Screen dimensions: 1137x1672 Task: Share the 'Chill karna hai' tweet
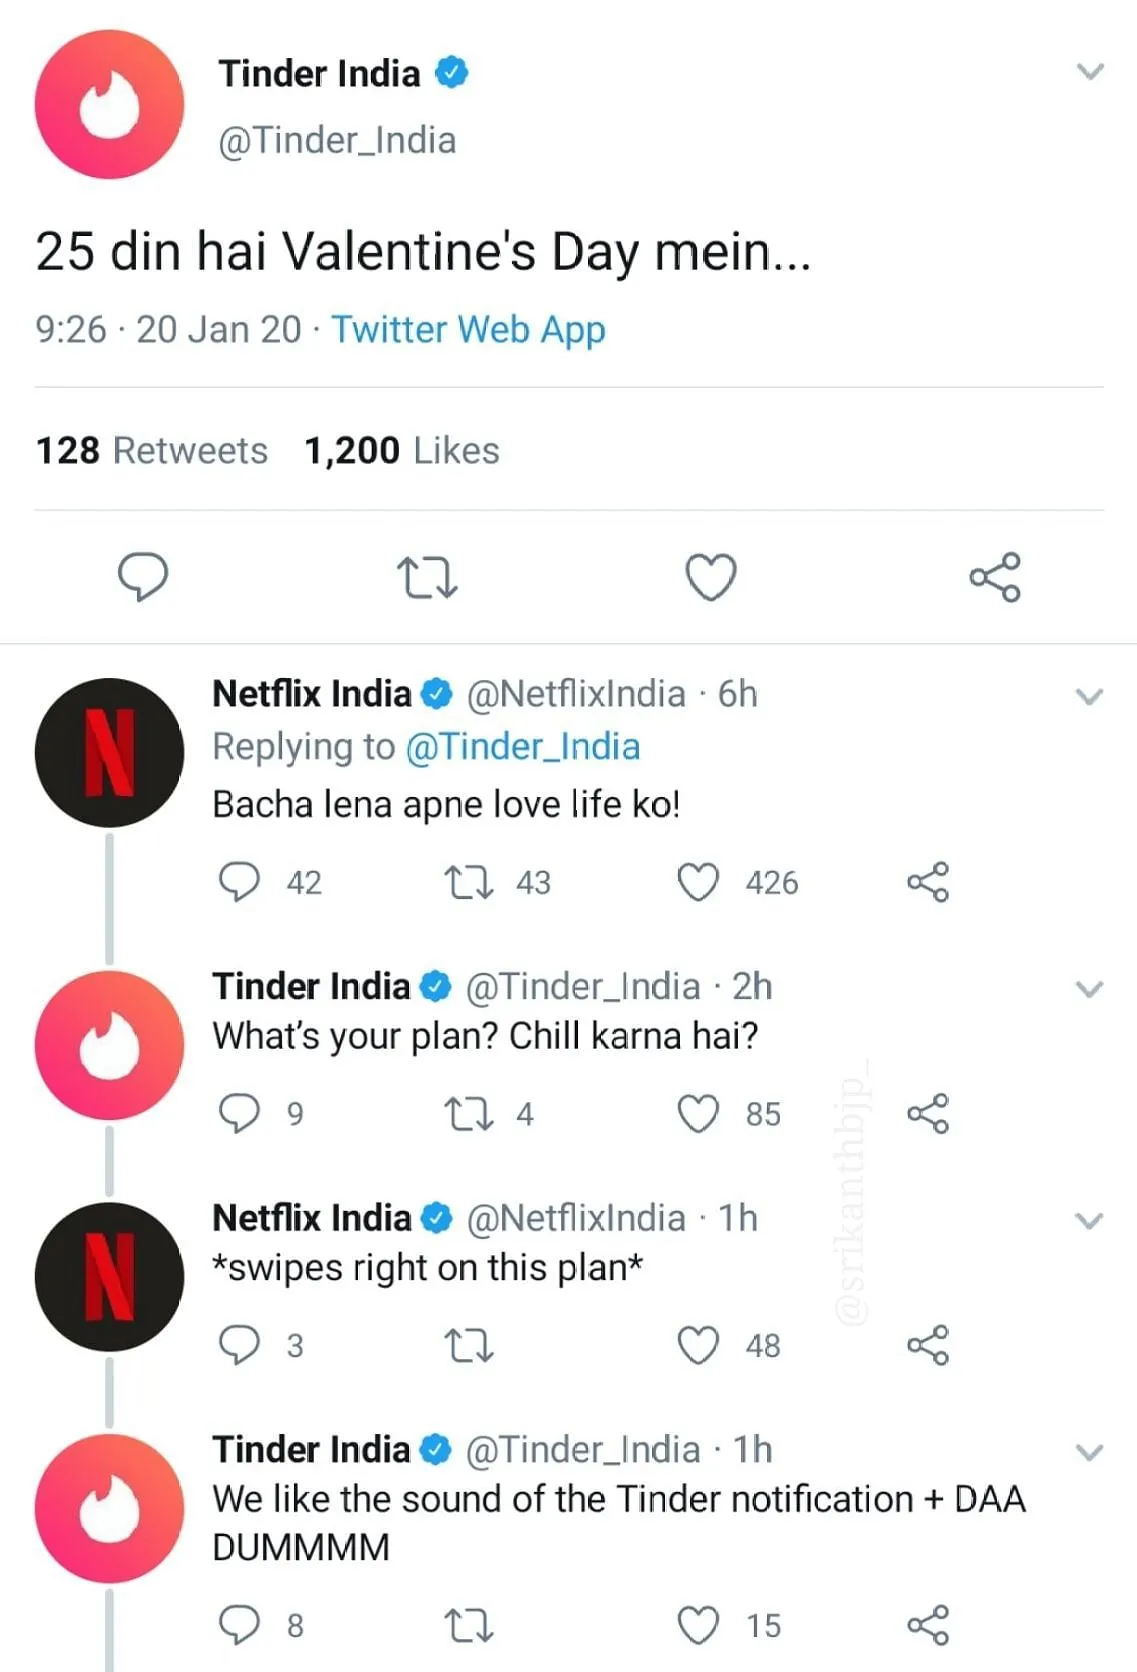coord(928,1114)
